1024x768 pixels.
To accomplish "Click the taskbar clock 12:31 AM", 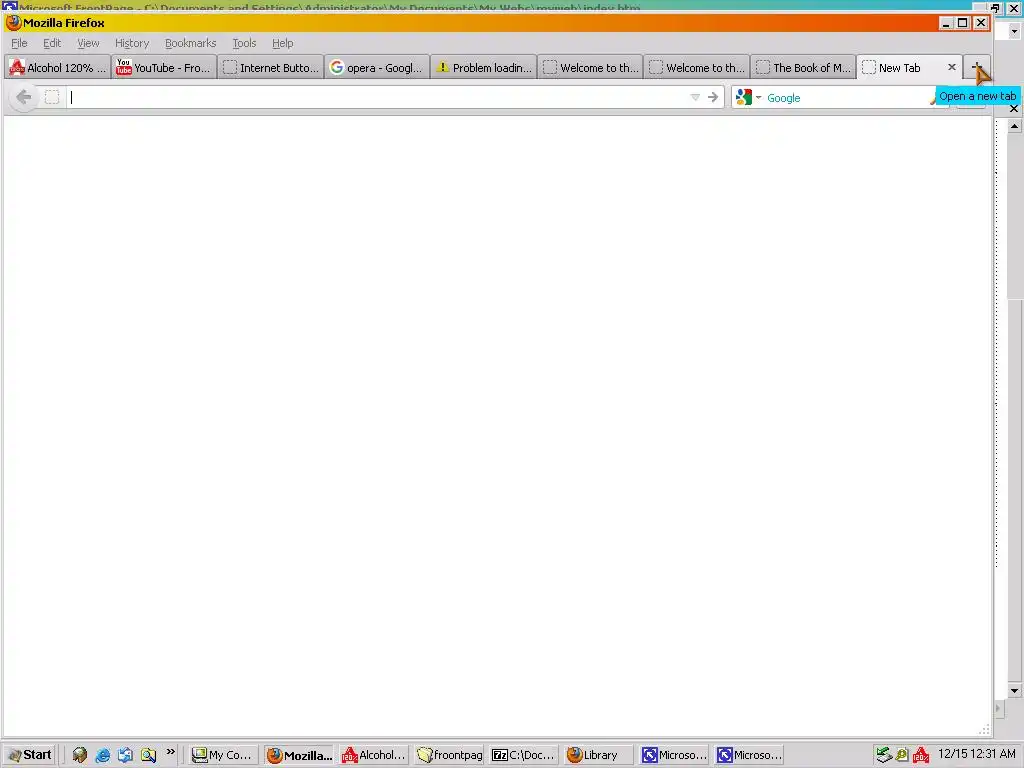I will tap(976, 754).
